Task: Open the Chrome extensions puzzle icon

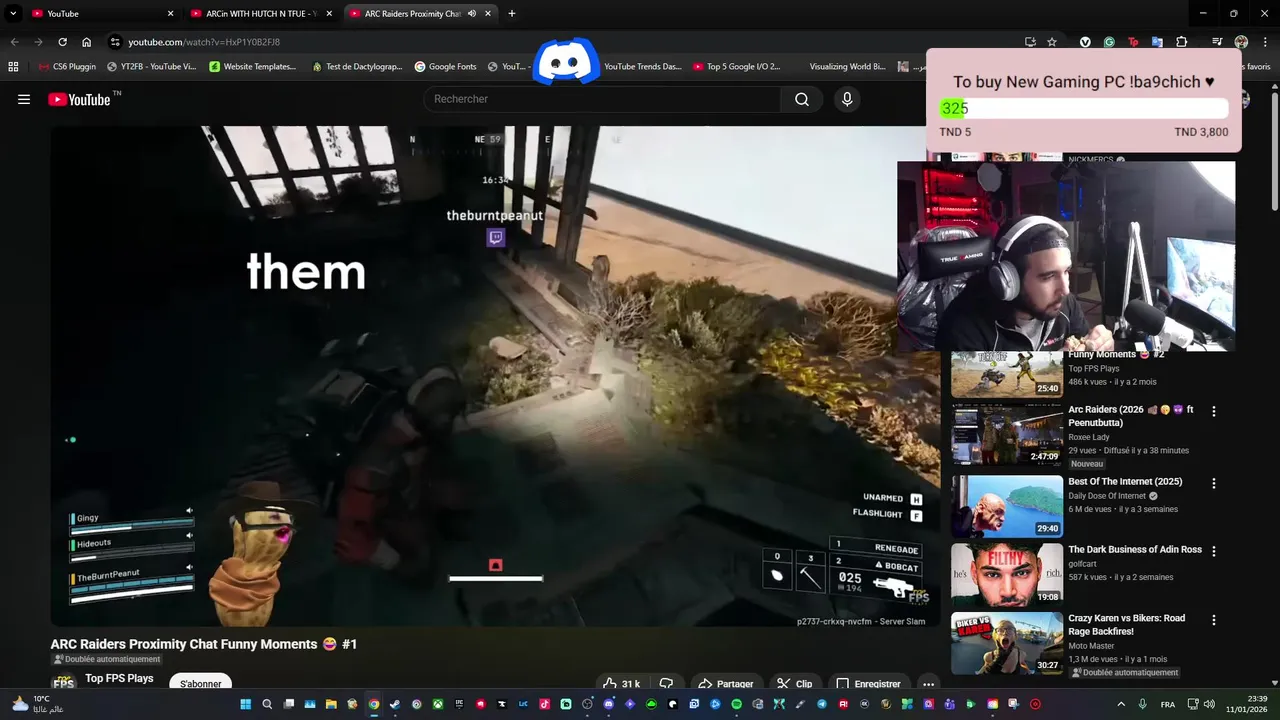Action: point(1181,42)
